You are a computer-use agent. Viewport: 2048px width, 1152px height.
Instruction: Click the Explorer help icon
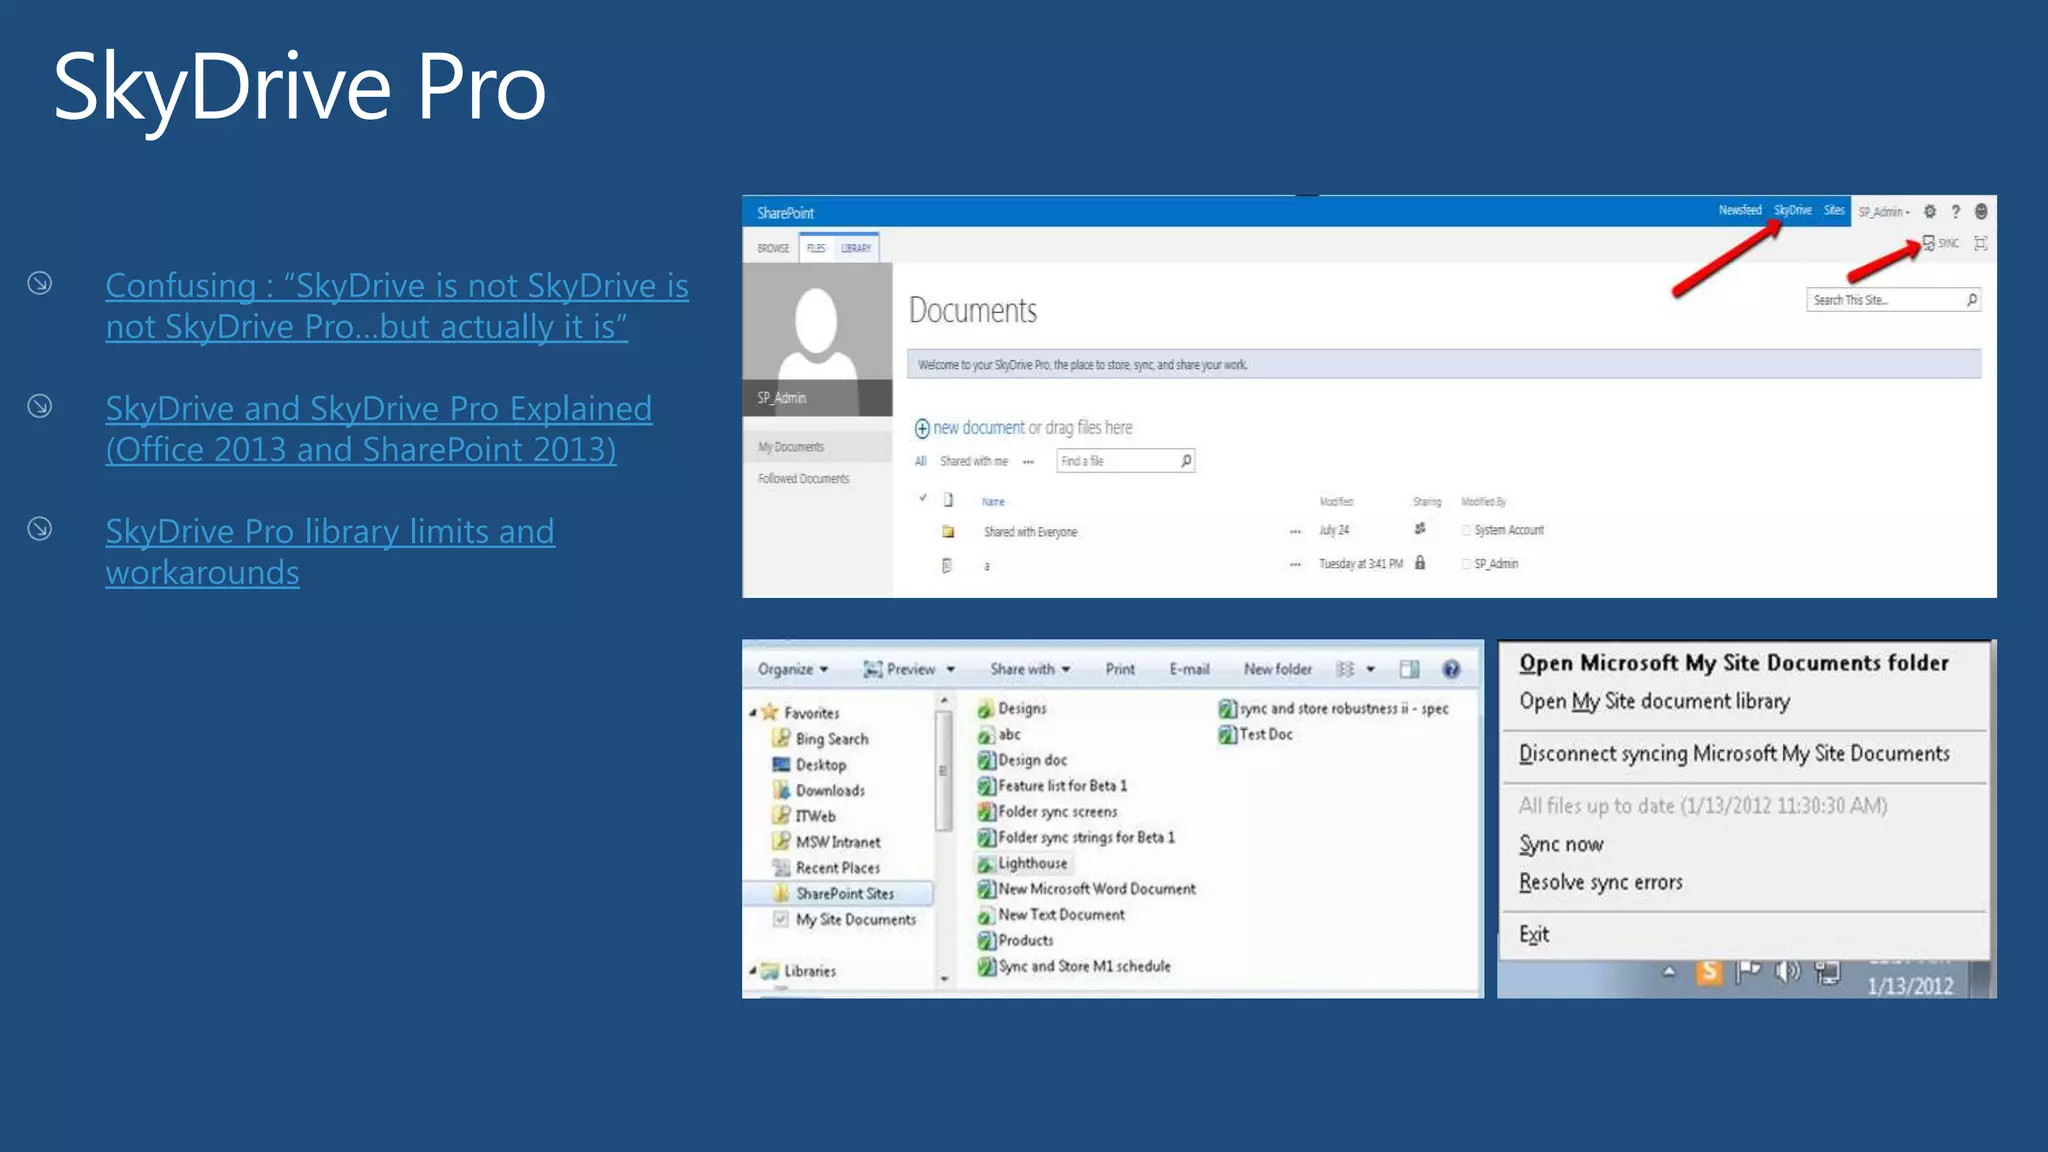(1451, 669)
